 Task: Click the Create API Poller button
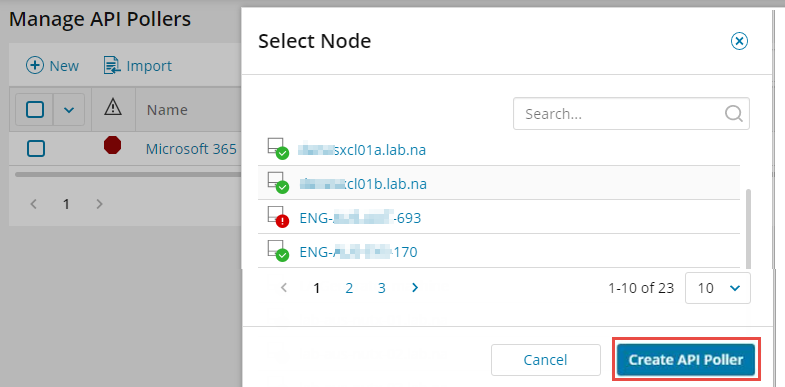point(686,359)
